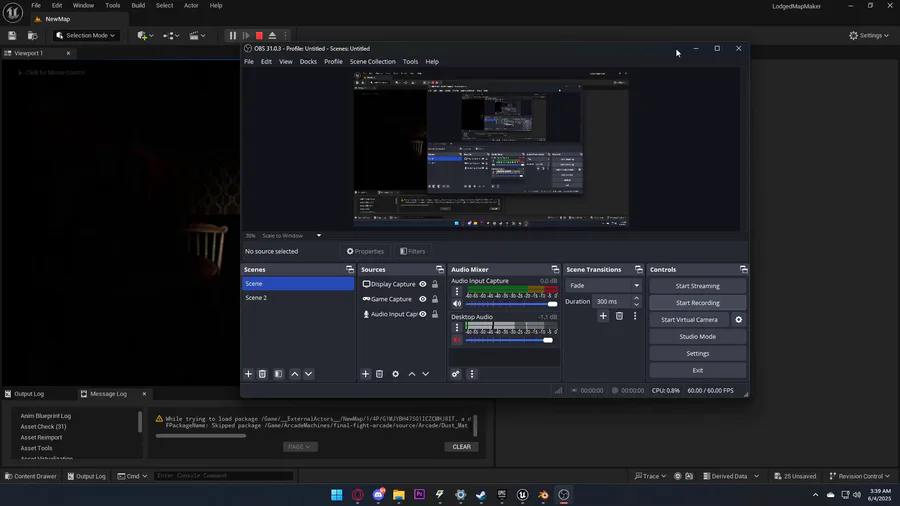
Task: Expand cinematics dropdown in Unreal toolbar
Action: (197, 36)
